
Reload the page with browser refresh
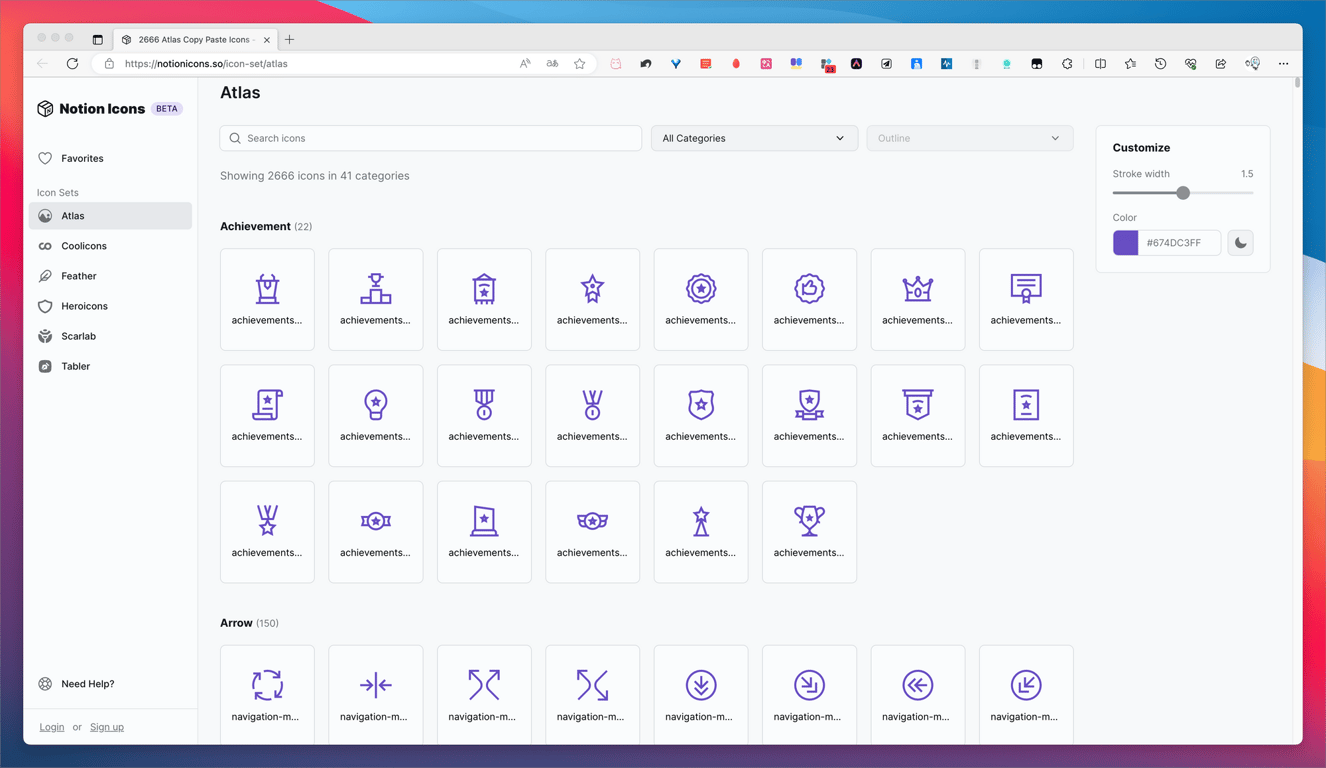click(x=72, y=64)
